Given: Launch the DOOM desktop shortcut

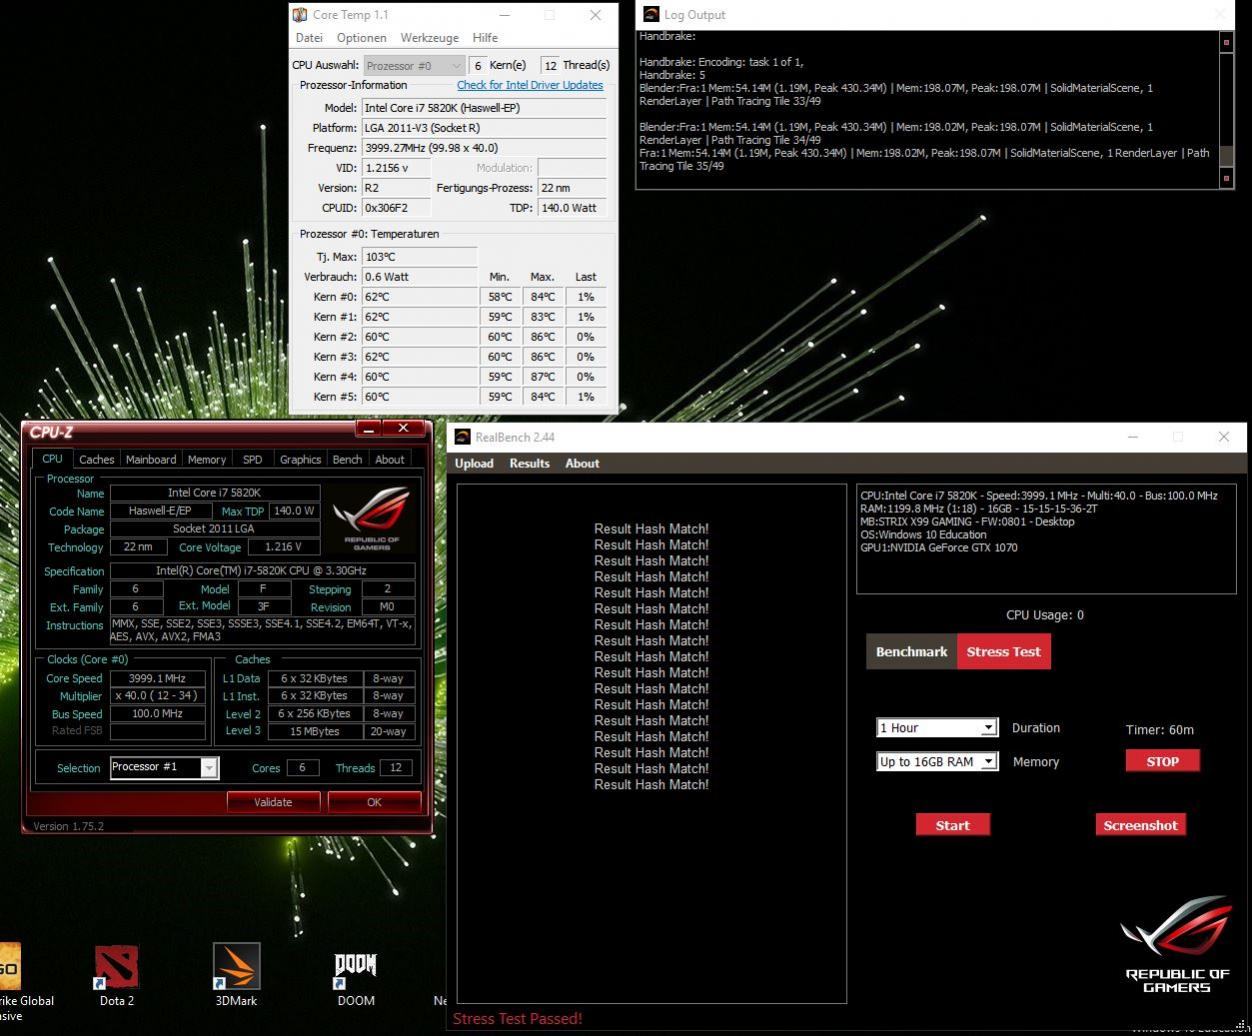Looking at the screenshot, I should [355, 974].
